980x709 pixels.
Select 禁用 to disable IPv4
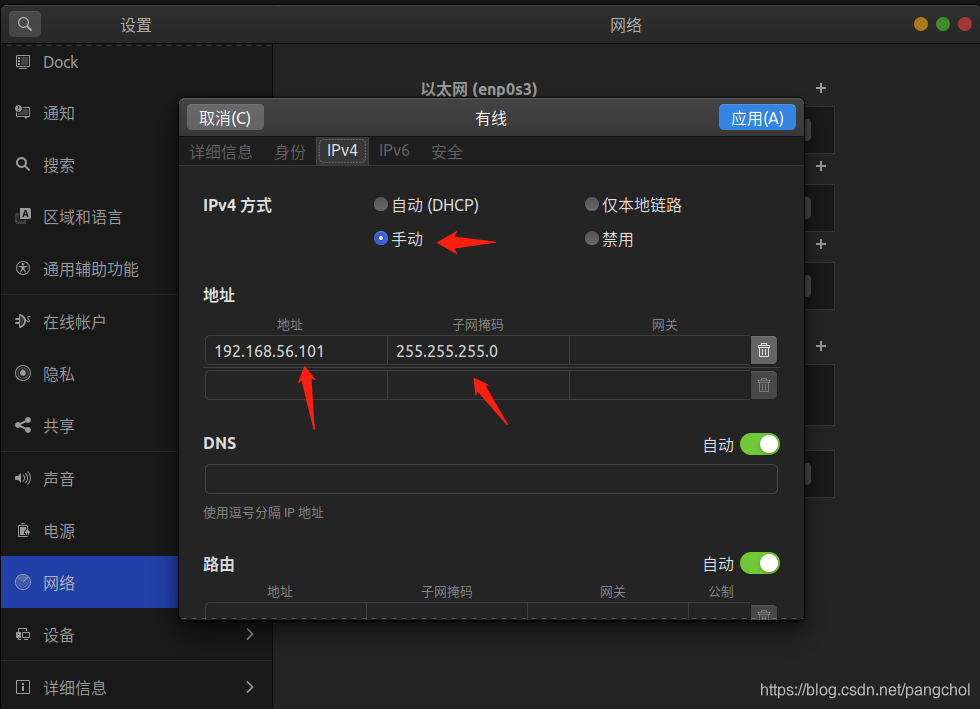pyautogui.click(x=591, y=238)
